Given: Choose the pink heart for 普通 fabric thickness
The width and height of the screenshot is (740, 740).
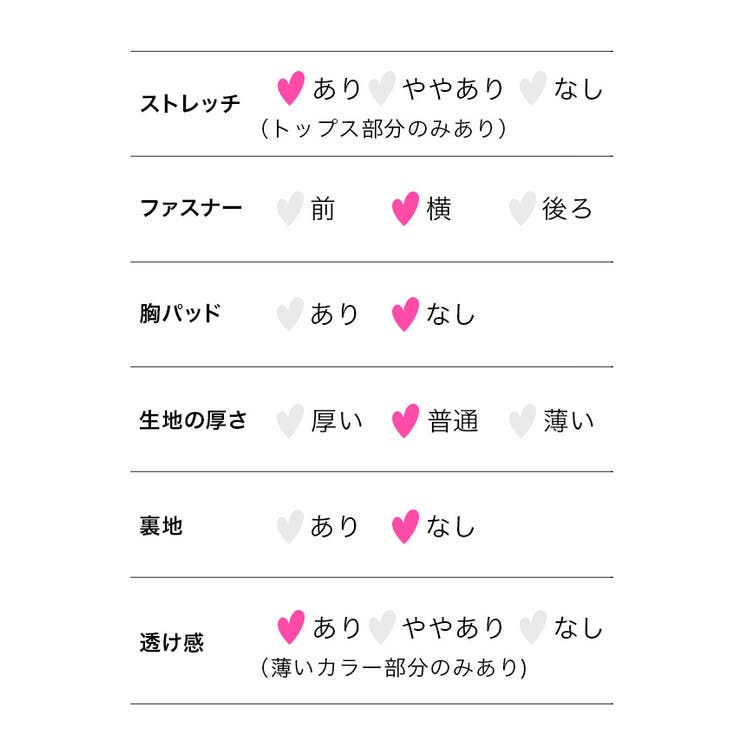Looking at the screenshot, I should click(x=405, y=420).
